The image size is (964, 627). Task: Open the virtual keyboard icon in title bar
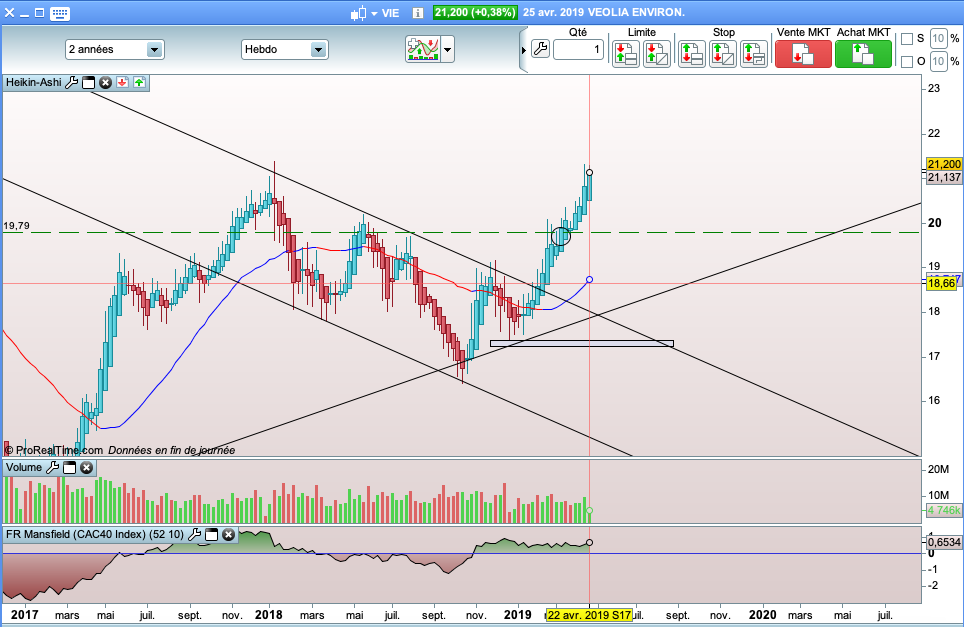60,13
